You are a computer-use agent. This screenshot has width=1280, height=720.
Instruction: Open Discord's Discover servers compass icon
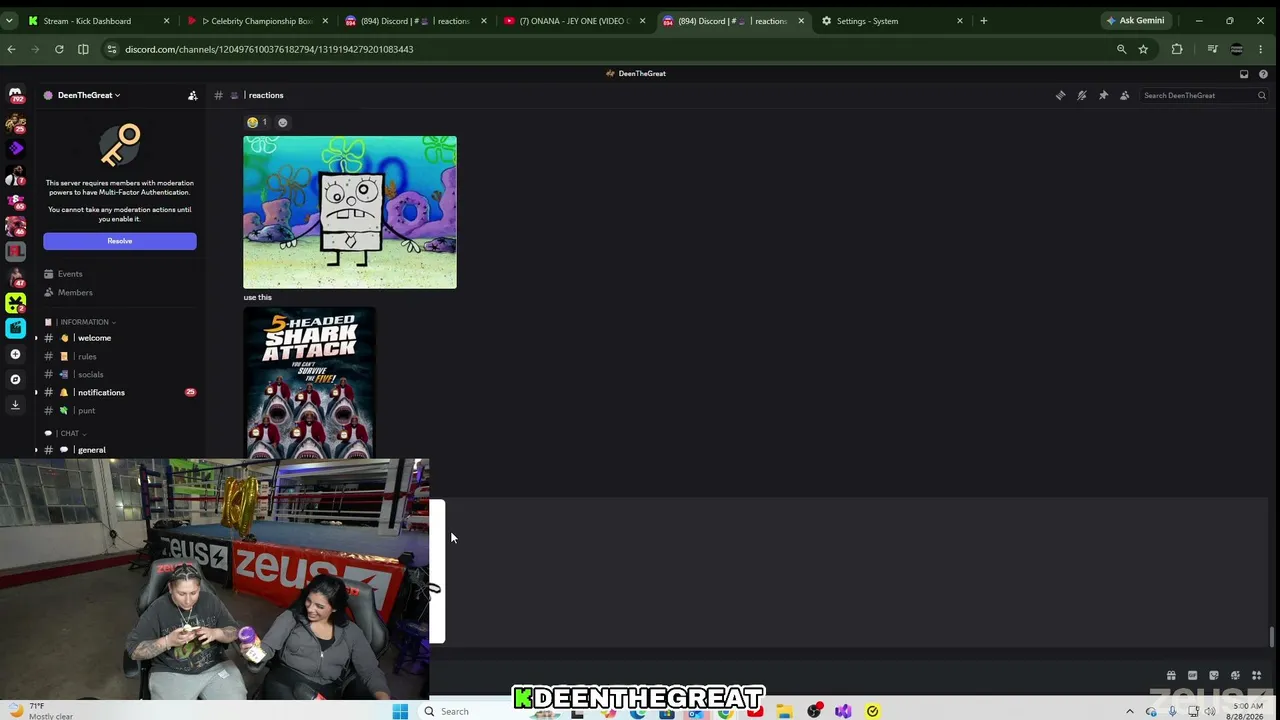point(15,379)
